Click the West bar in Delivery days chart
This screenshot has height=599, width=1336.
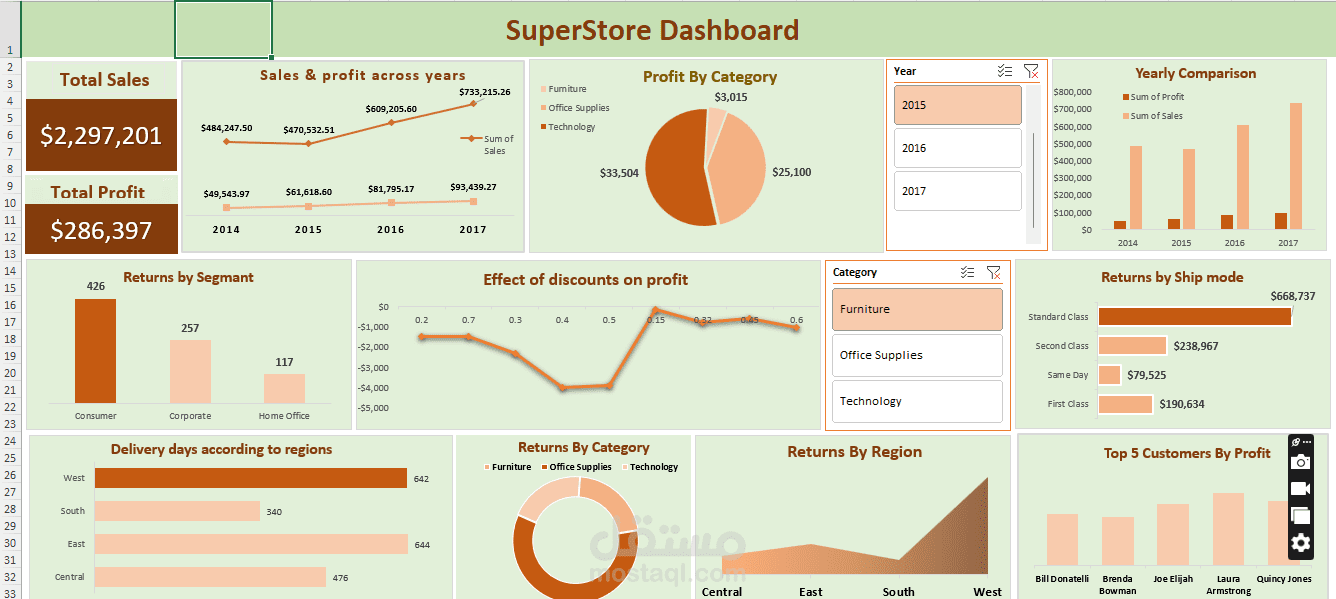click(251, 478)
